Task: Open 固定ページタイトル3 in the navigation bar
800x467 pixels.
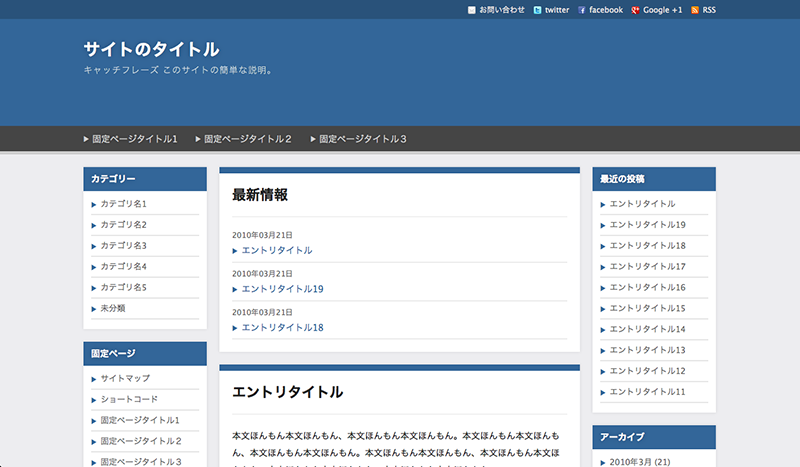Action: [363, 139]
